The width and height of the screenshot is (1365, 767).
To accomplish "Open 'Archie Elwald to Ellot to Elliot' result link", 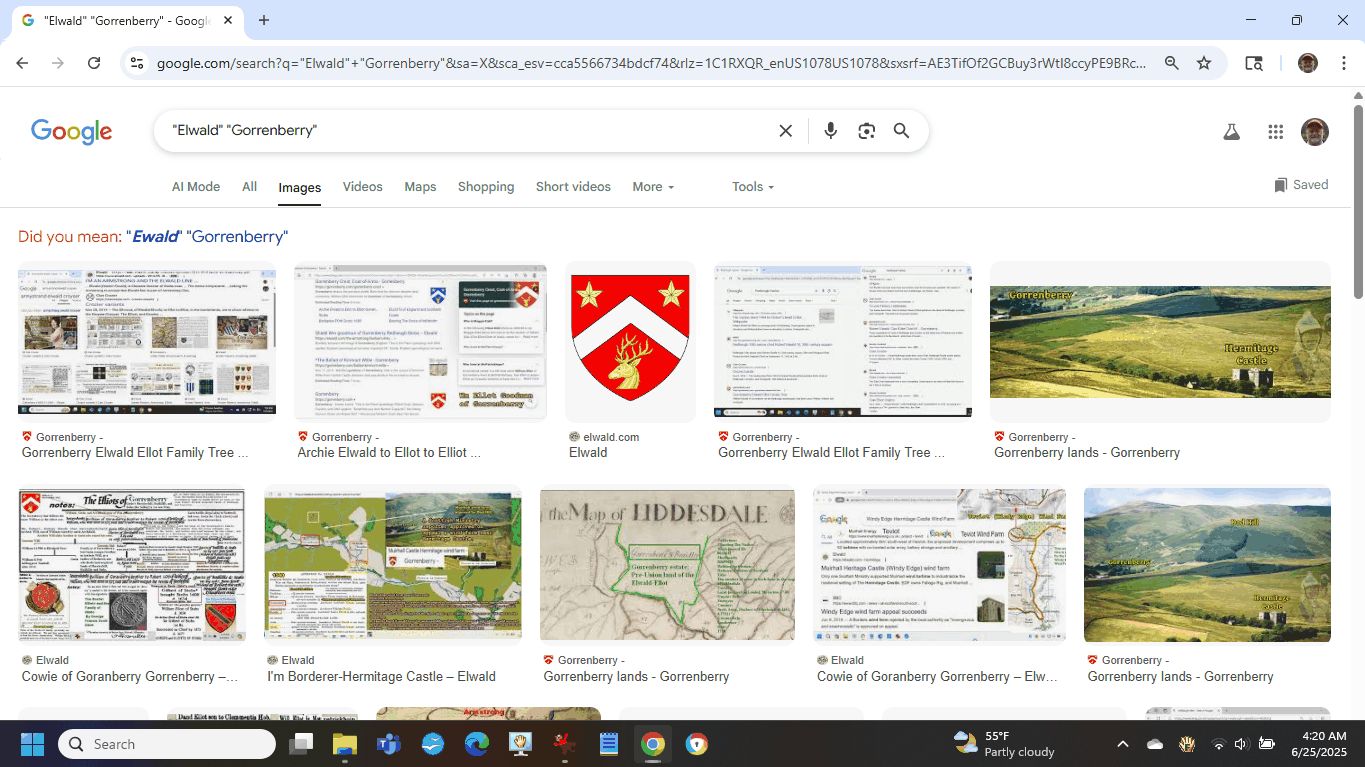I will point(389,453).
